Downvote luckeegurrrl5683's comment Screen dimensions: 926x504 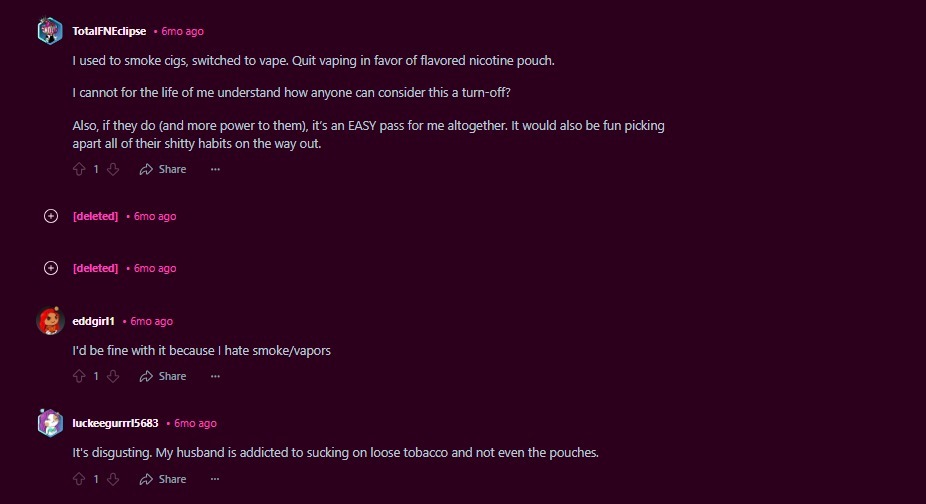click(x=113, y=480)
